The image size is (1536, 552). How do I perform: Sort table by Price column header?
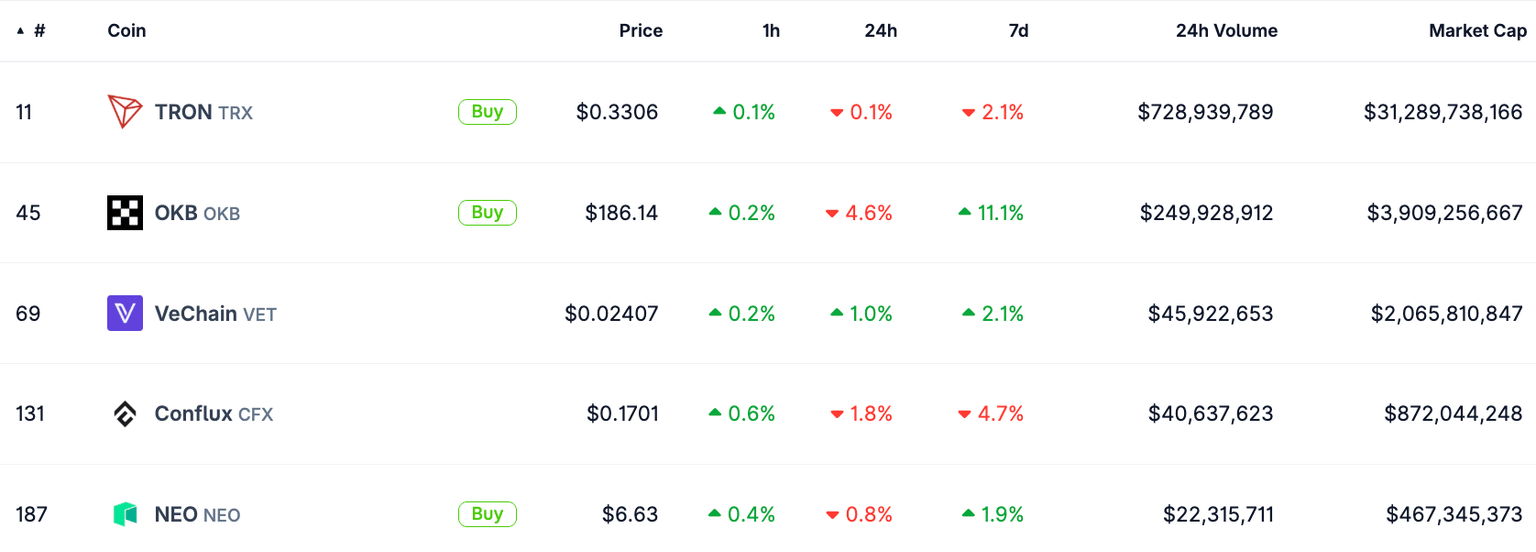[x=640, y=31]
